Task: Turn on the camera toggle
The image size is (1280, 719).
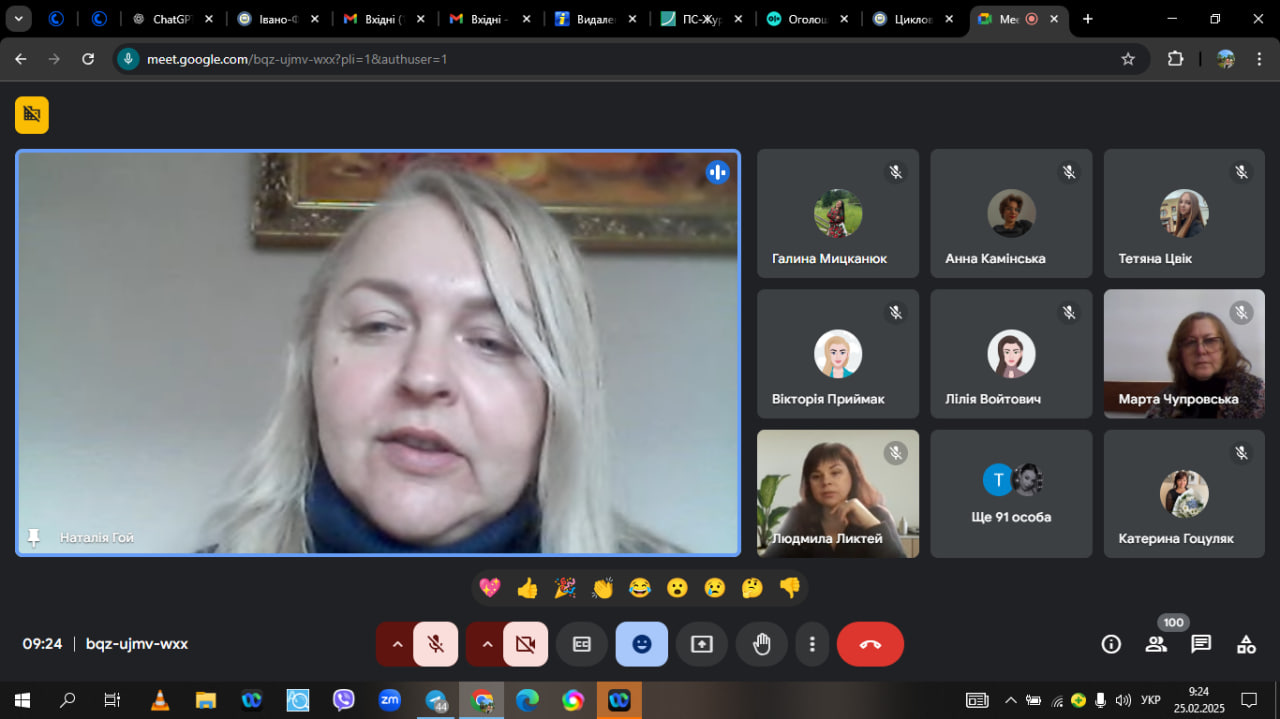Action: coord(526,644)
